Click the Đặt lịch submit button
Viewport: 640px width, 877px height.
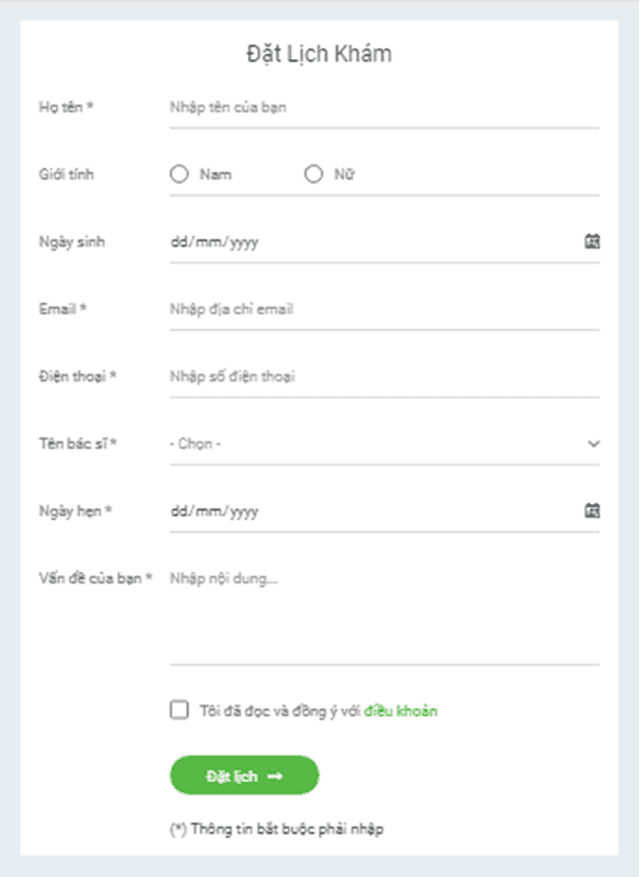click(x=244, y=775)
